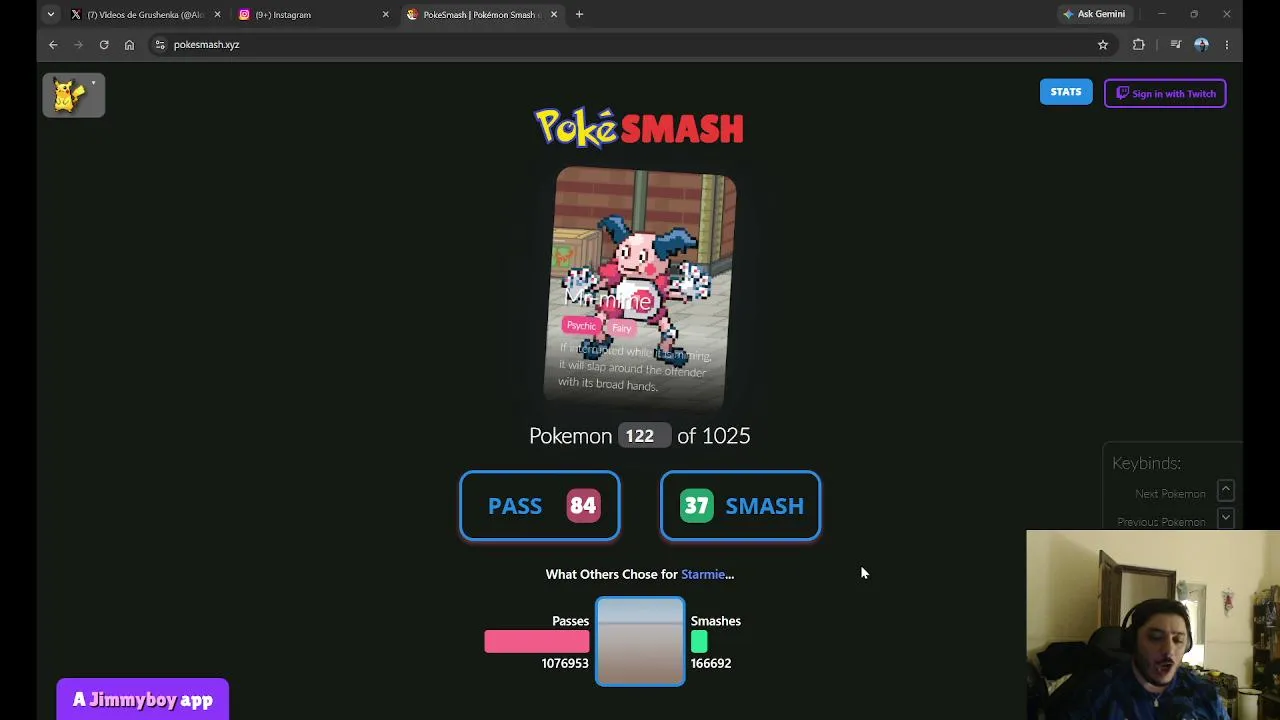
Task: Select the "of 1025" total text
Action: coord(714,436)
